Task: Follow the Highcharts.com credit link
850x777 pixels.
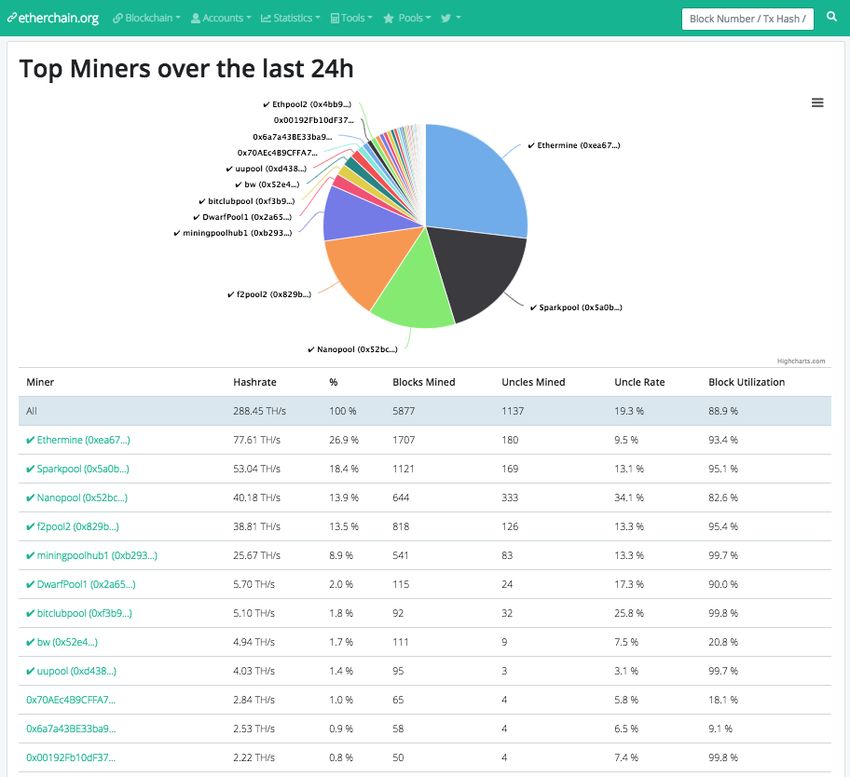Action: pyautogui.click(x=801, y=361)
